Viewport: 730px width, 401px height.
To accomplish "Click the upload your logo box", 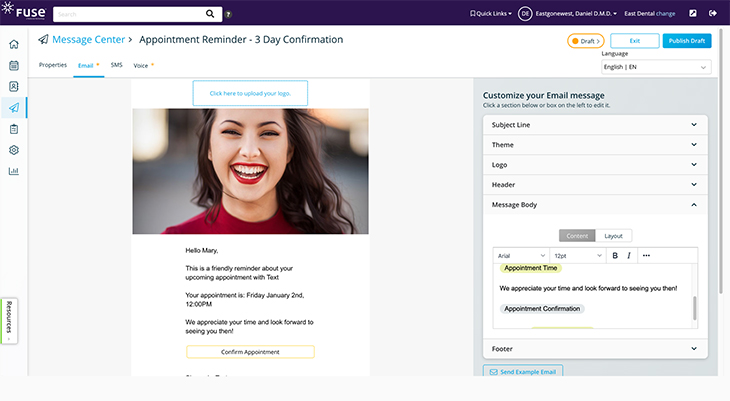I will [250, 93].
